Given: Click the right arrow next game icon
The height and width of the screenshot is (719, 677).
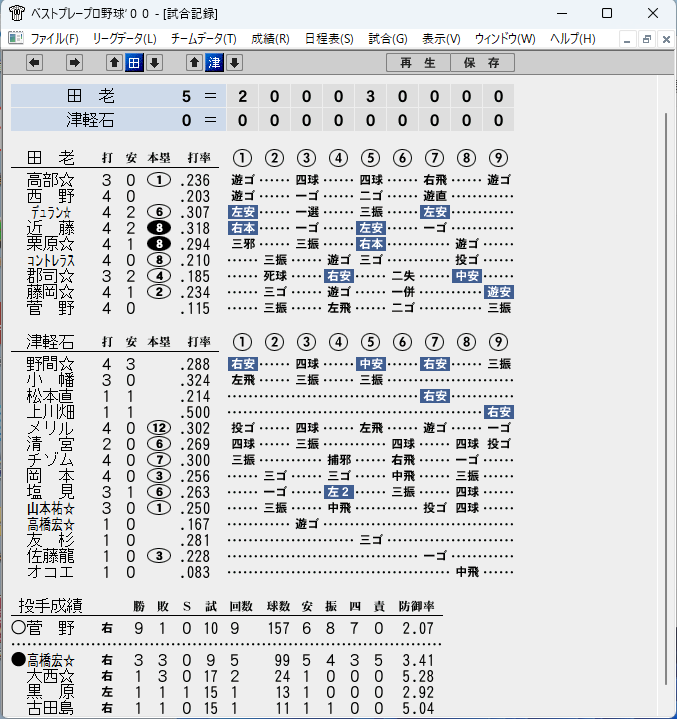Looking at the screenshot, I should (74, 62).
